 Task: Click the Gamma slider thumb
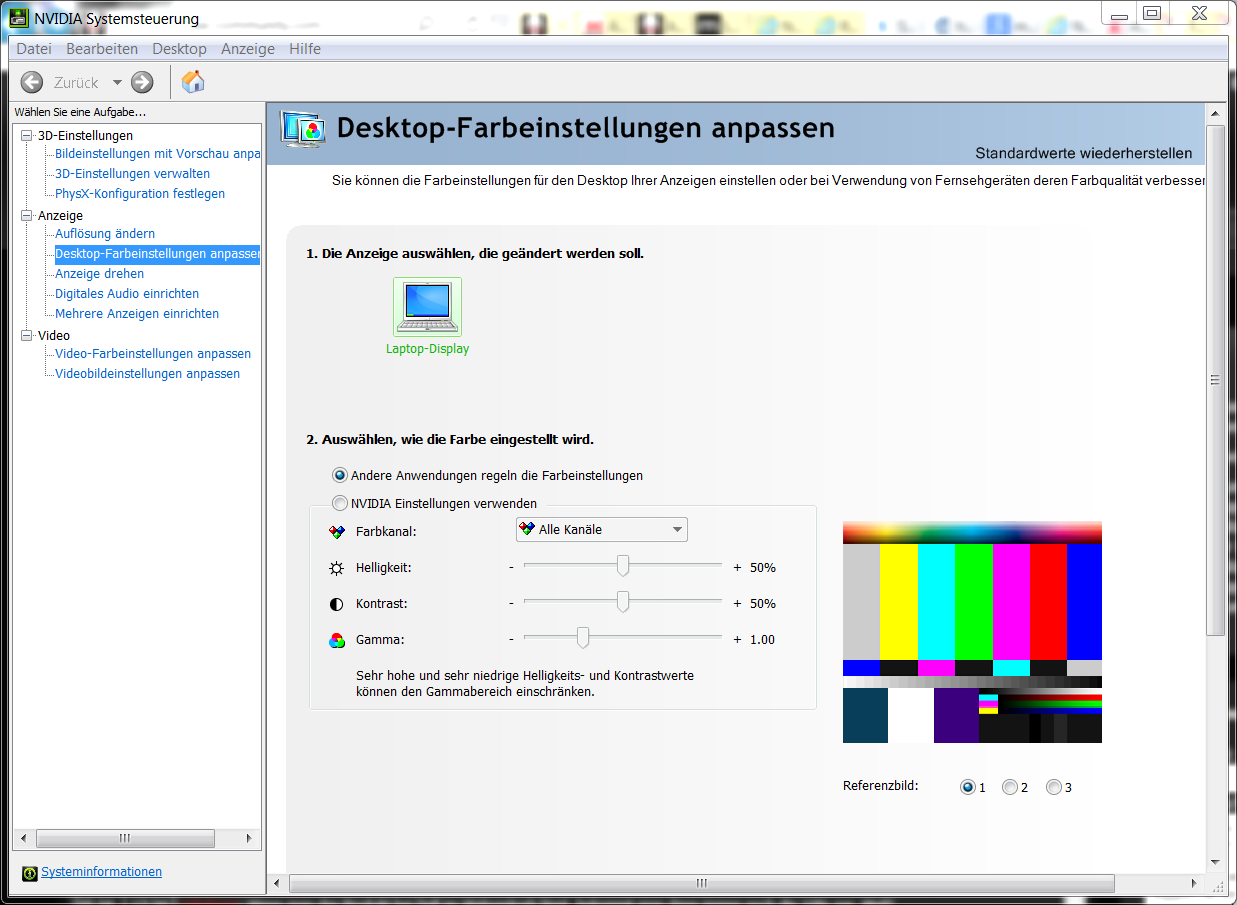tap(583, 638)
